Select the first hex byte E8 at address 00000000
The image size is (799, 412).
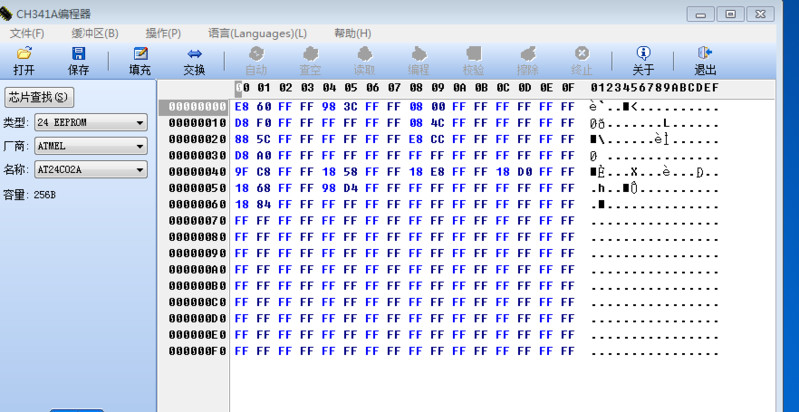pyautogui.click(x=242, y=107)
